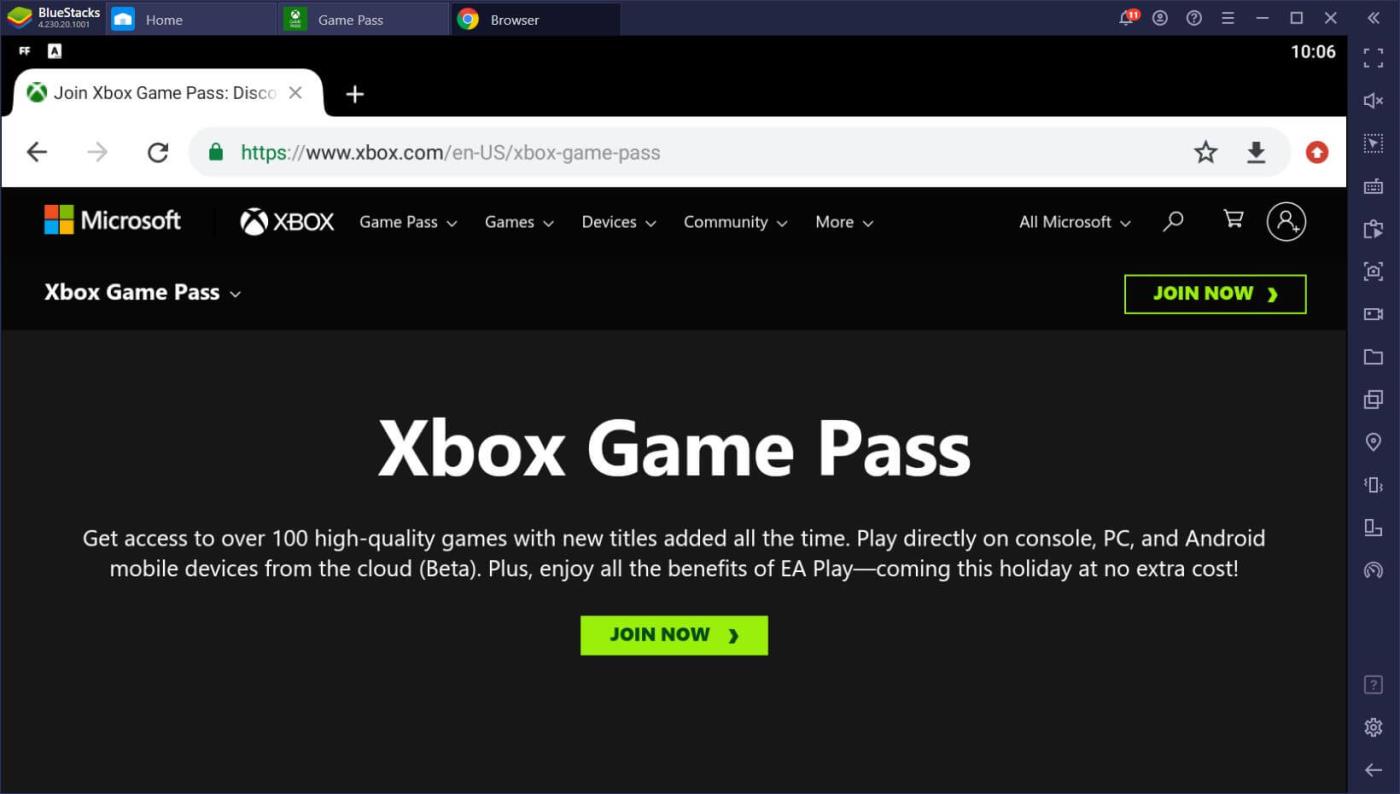Open BlueStacks settings gear
Viewport: 1400px width, 794px height.
pos(1373,727)
